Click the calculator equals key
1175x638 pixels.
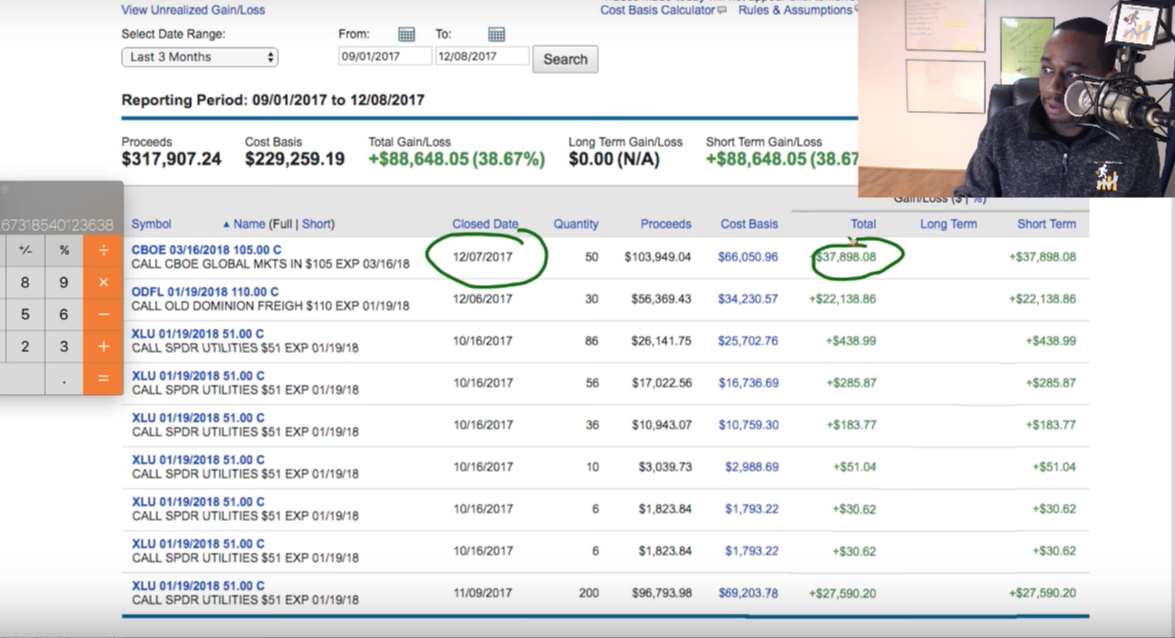coord(103,379)
